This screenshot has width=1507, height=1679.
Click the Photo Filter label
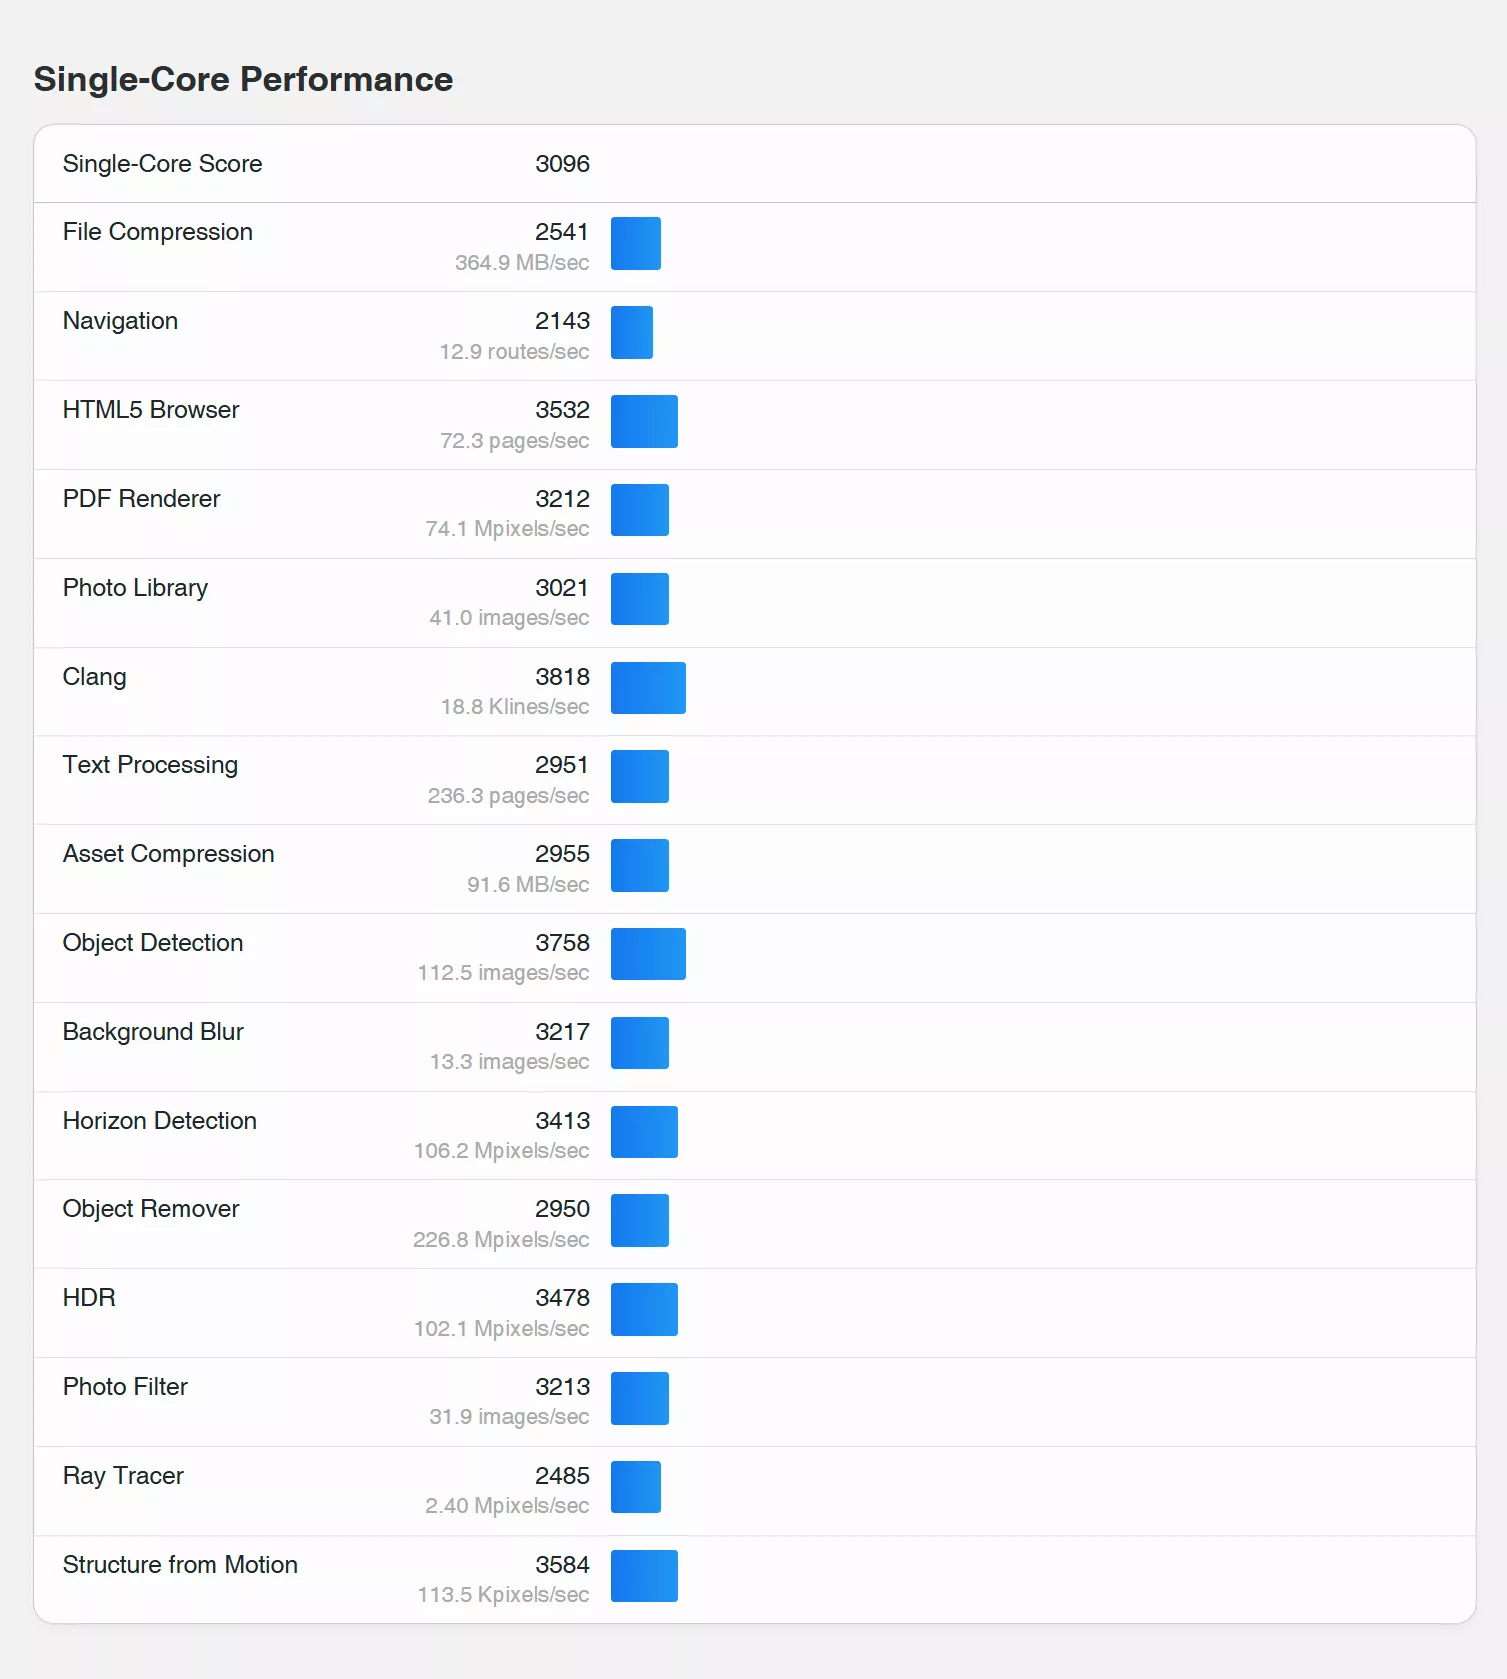point(125,1387)
